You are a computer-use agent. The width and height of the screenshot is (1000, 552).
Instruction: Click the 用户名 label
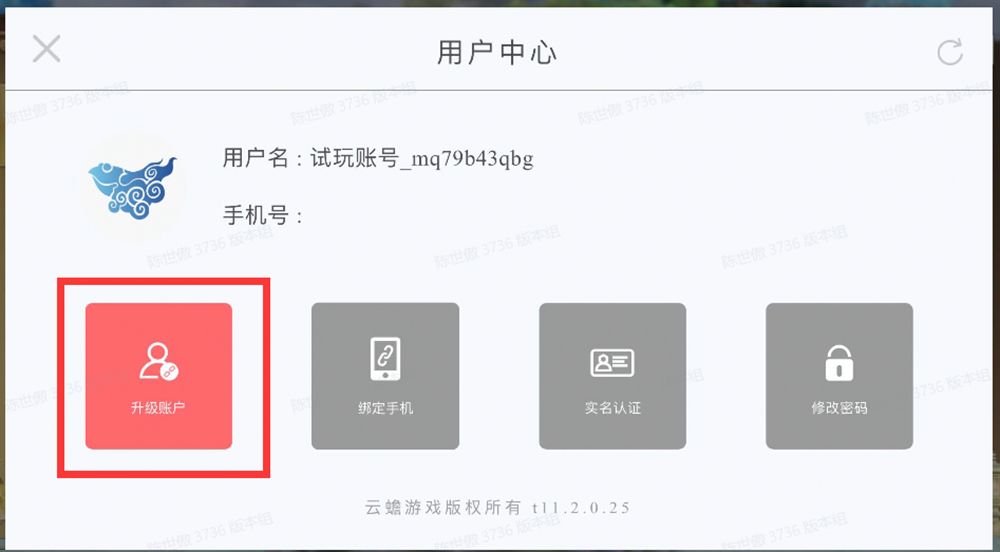coord(256,157)
